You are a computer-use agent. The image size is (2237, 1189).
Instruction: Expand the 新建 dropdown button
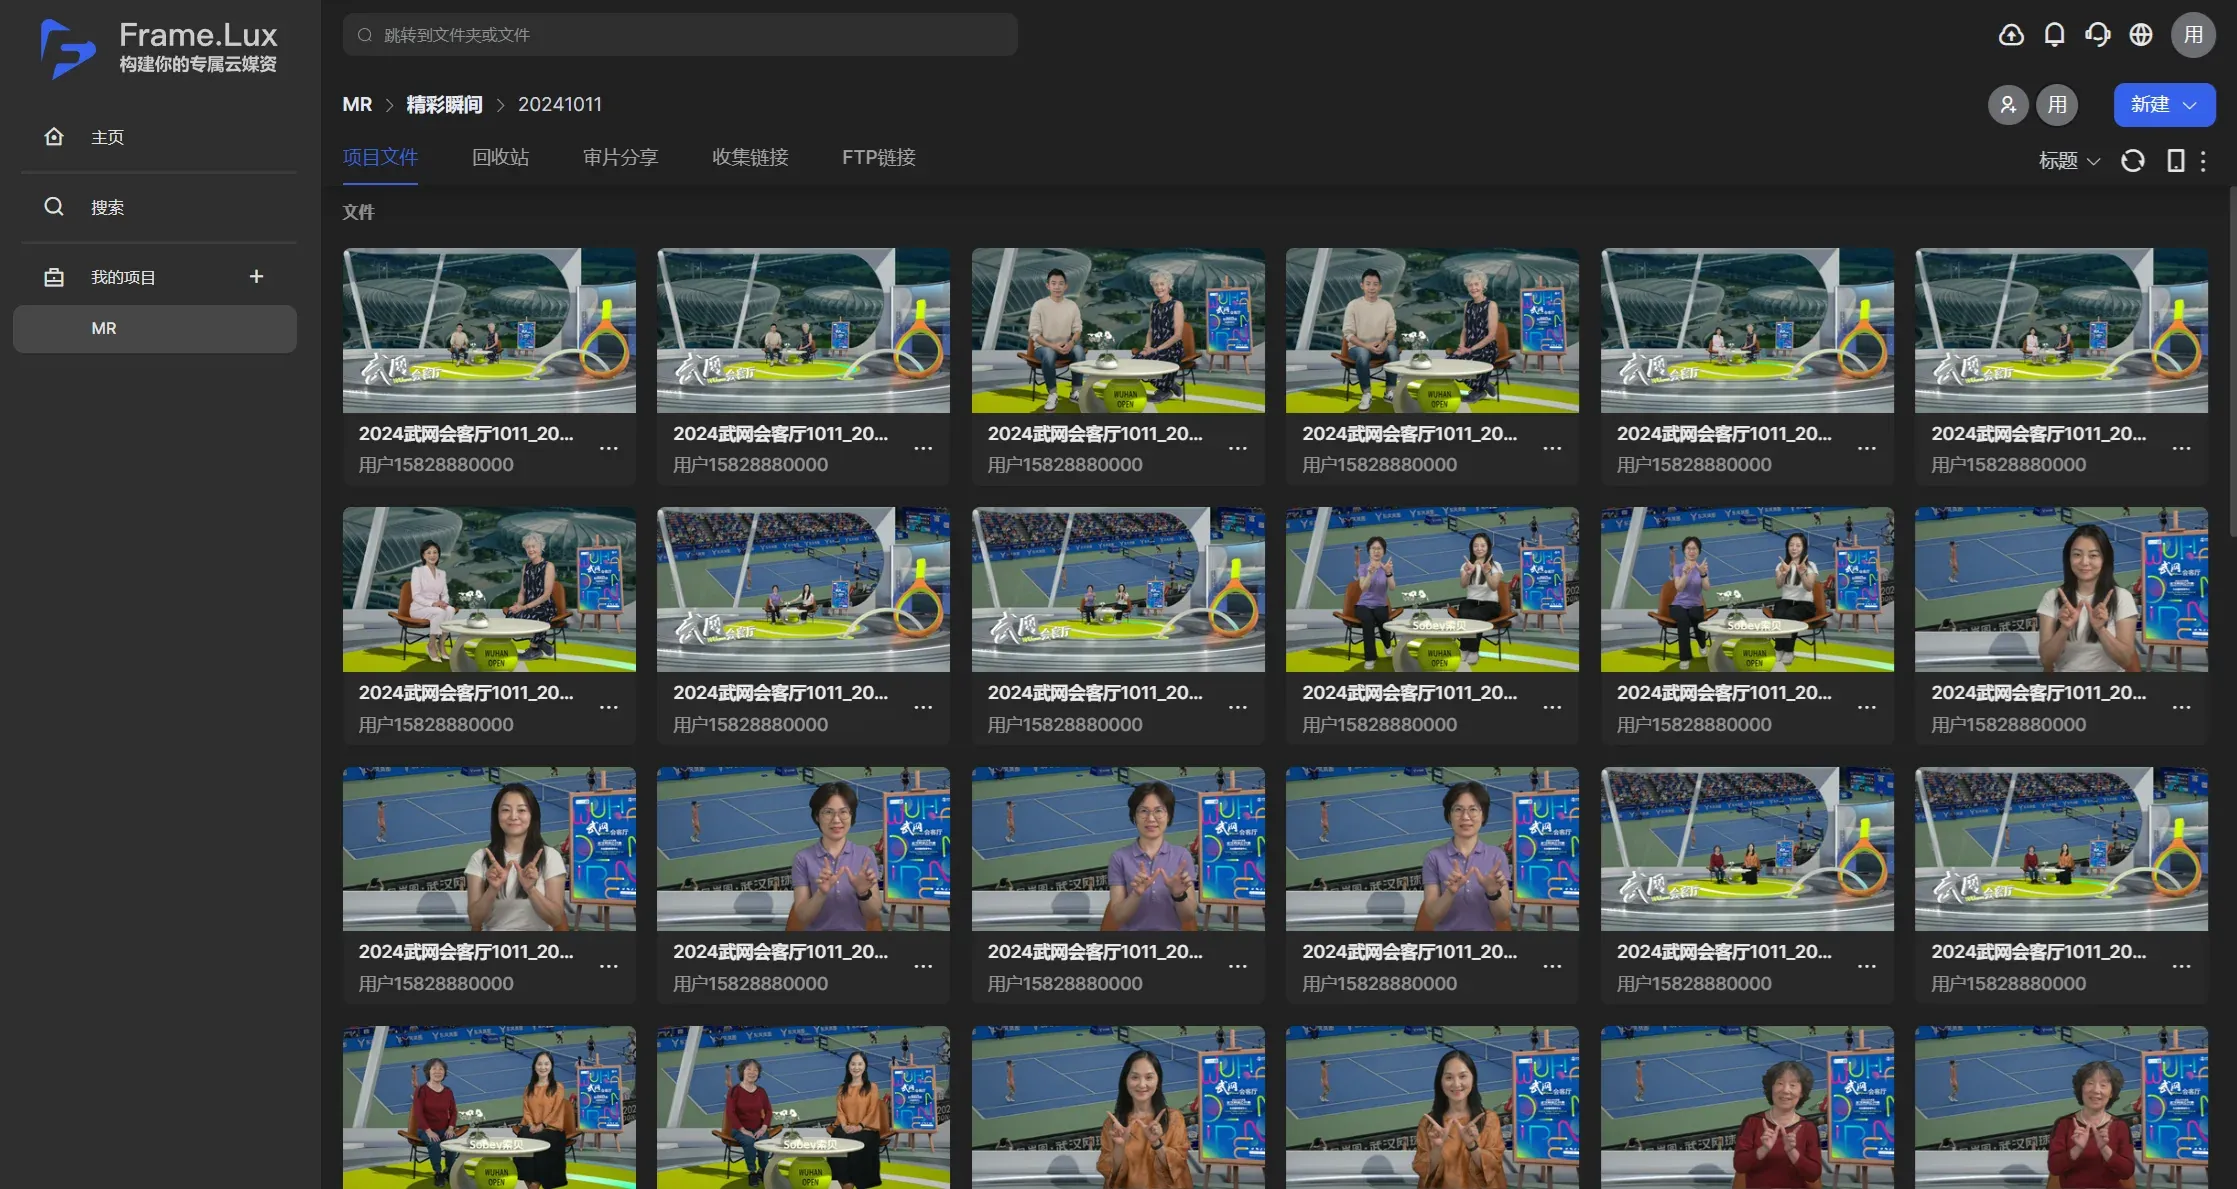pyautogui.click(x=2164, y=105)
